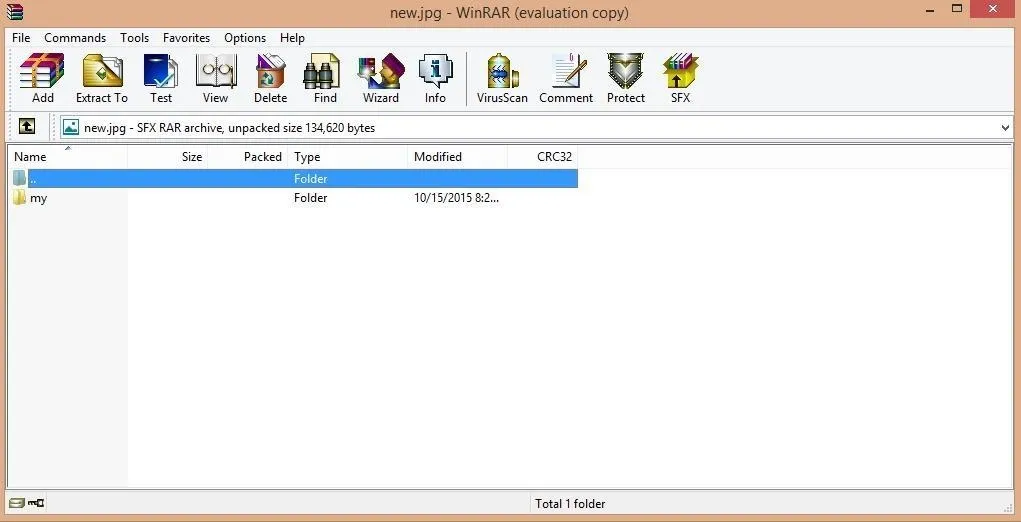Click 'Total 1 folder' status text
This screenshot has width=1021, height=522.
click(570, 504)
